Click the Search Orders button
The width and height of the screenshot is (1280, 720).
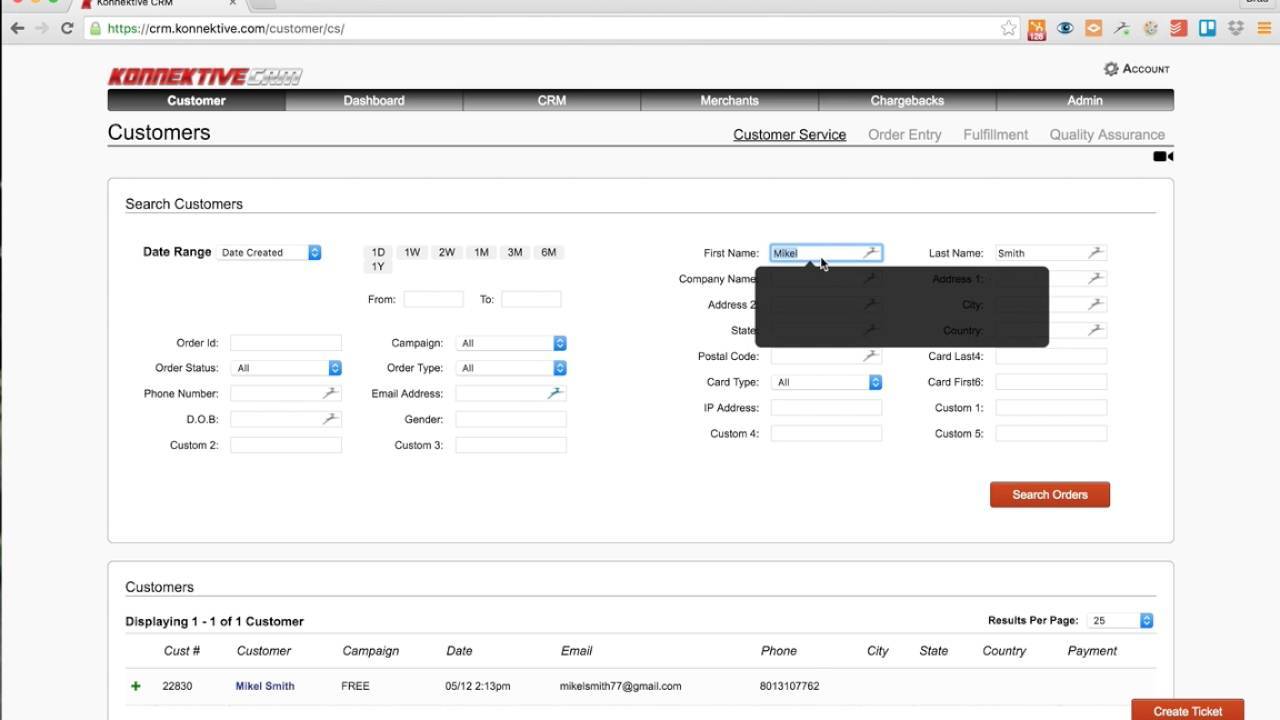[1049, 494]
